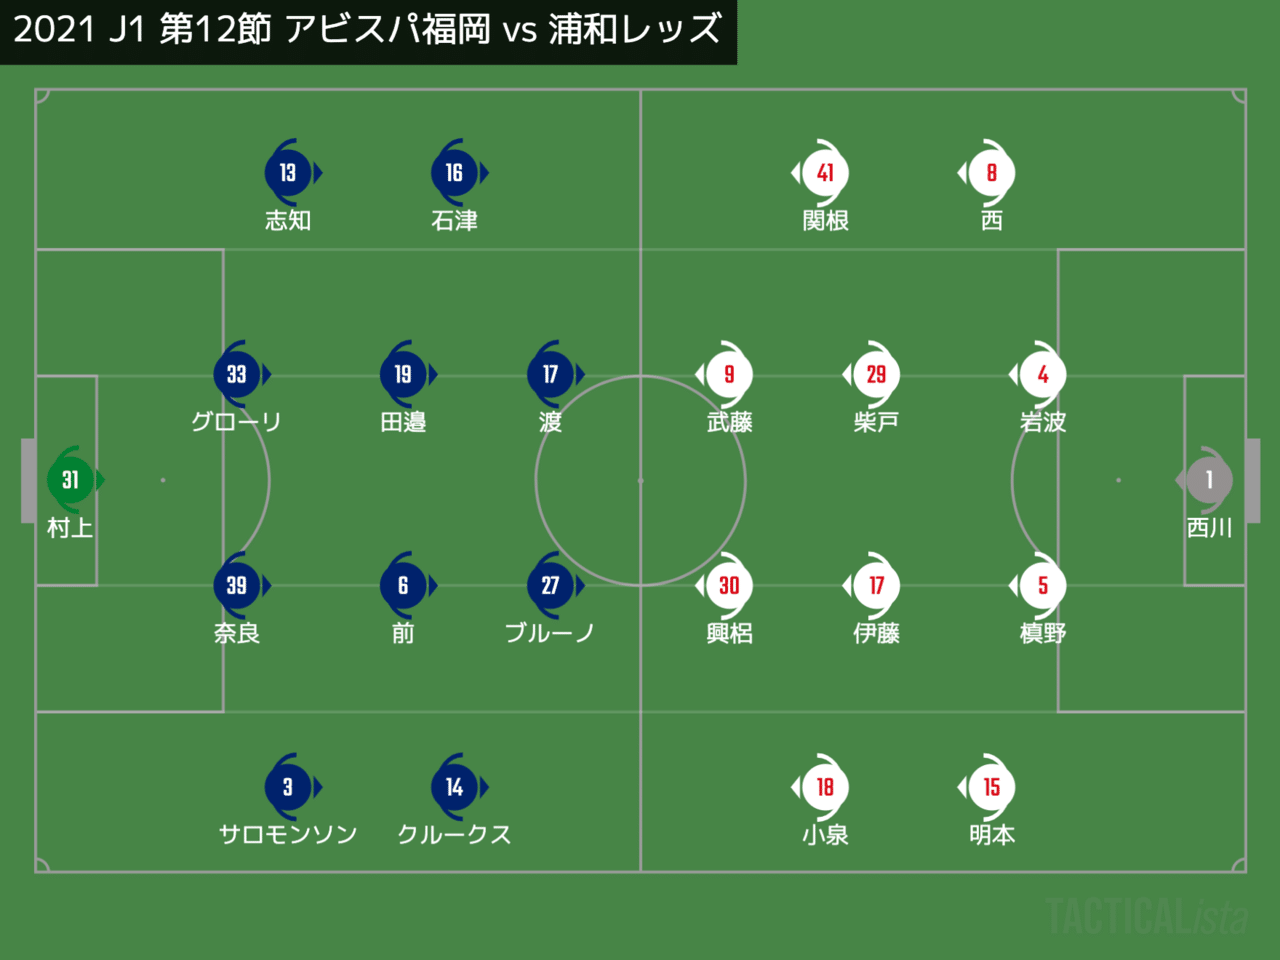
Task: Click the center spot of the pitch
Action: [x=641, y=481]
